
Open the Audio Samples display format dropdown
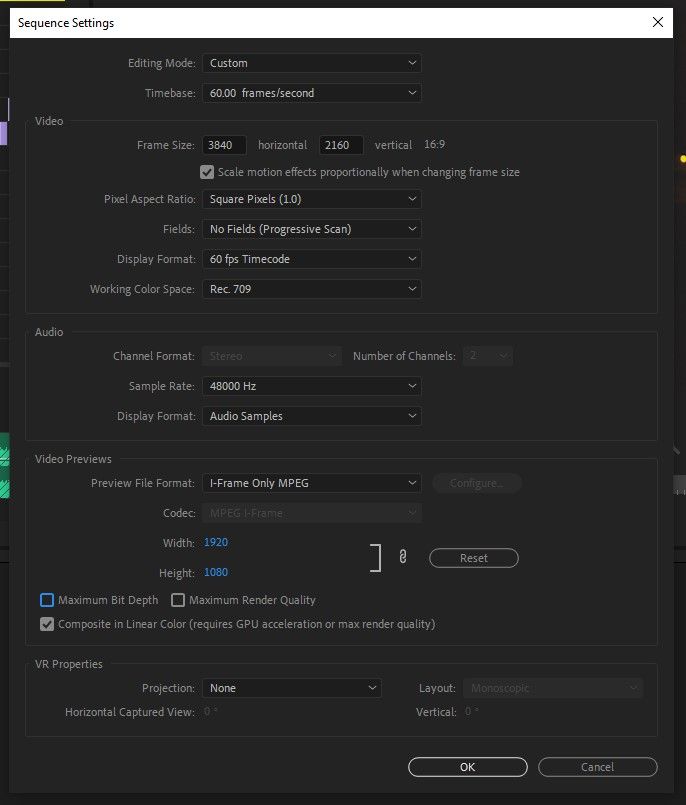click(x=312, y=416)
